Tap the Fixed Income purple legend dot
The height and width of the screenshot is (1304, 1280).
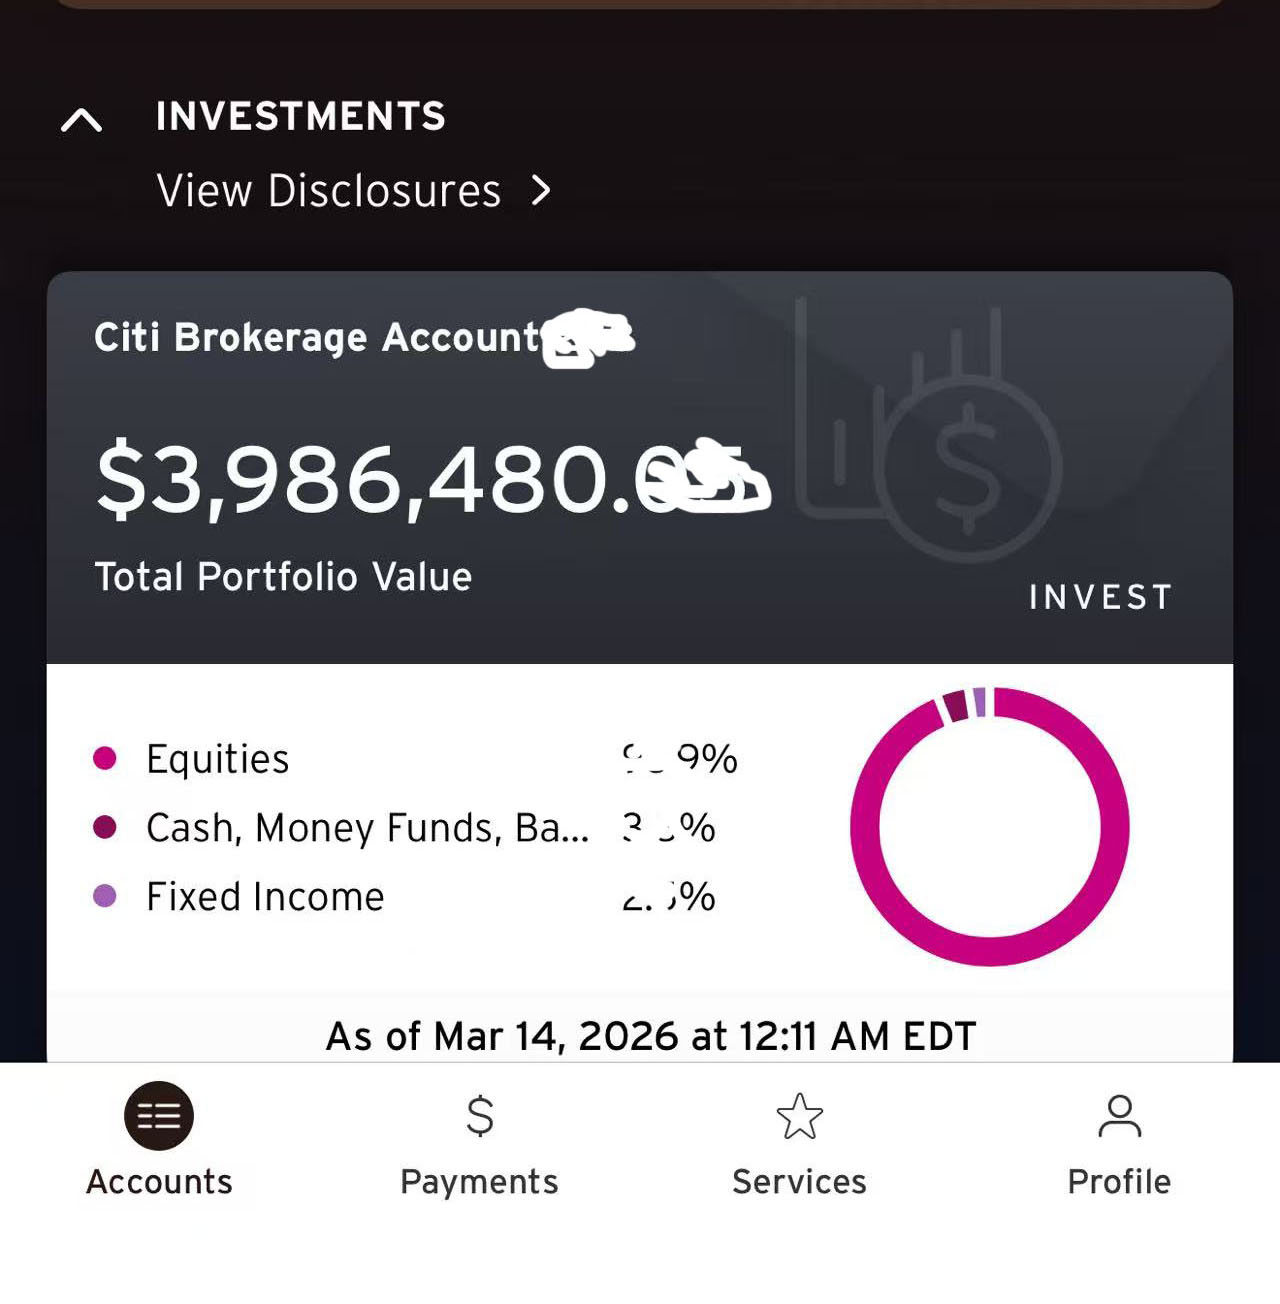(x=105, y=896)
